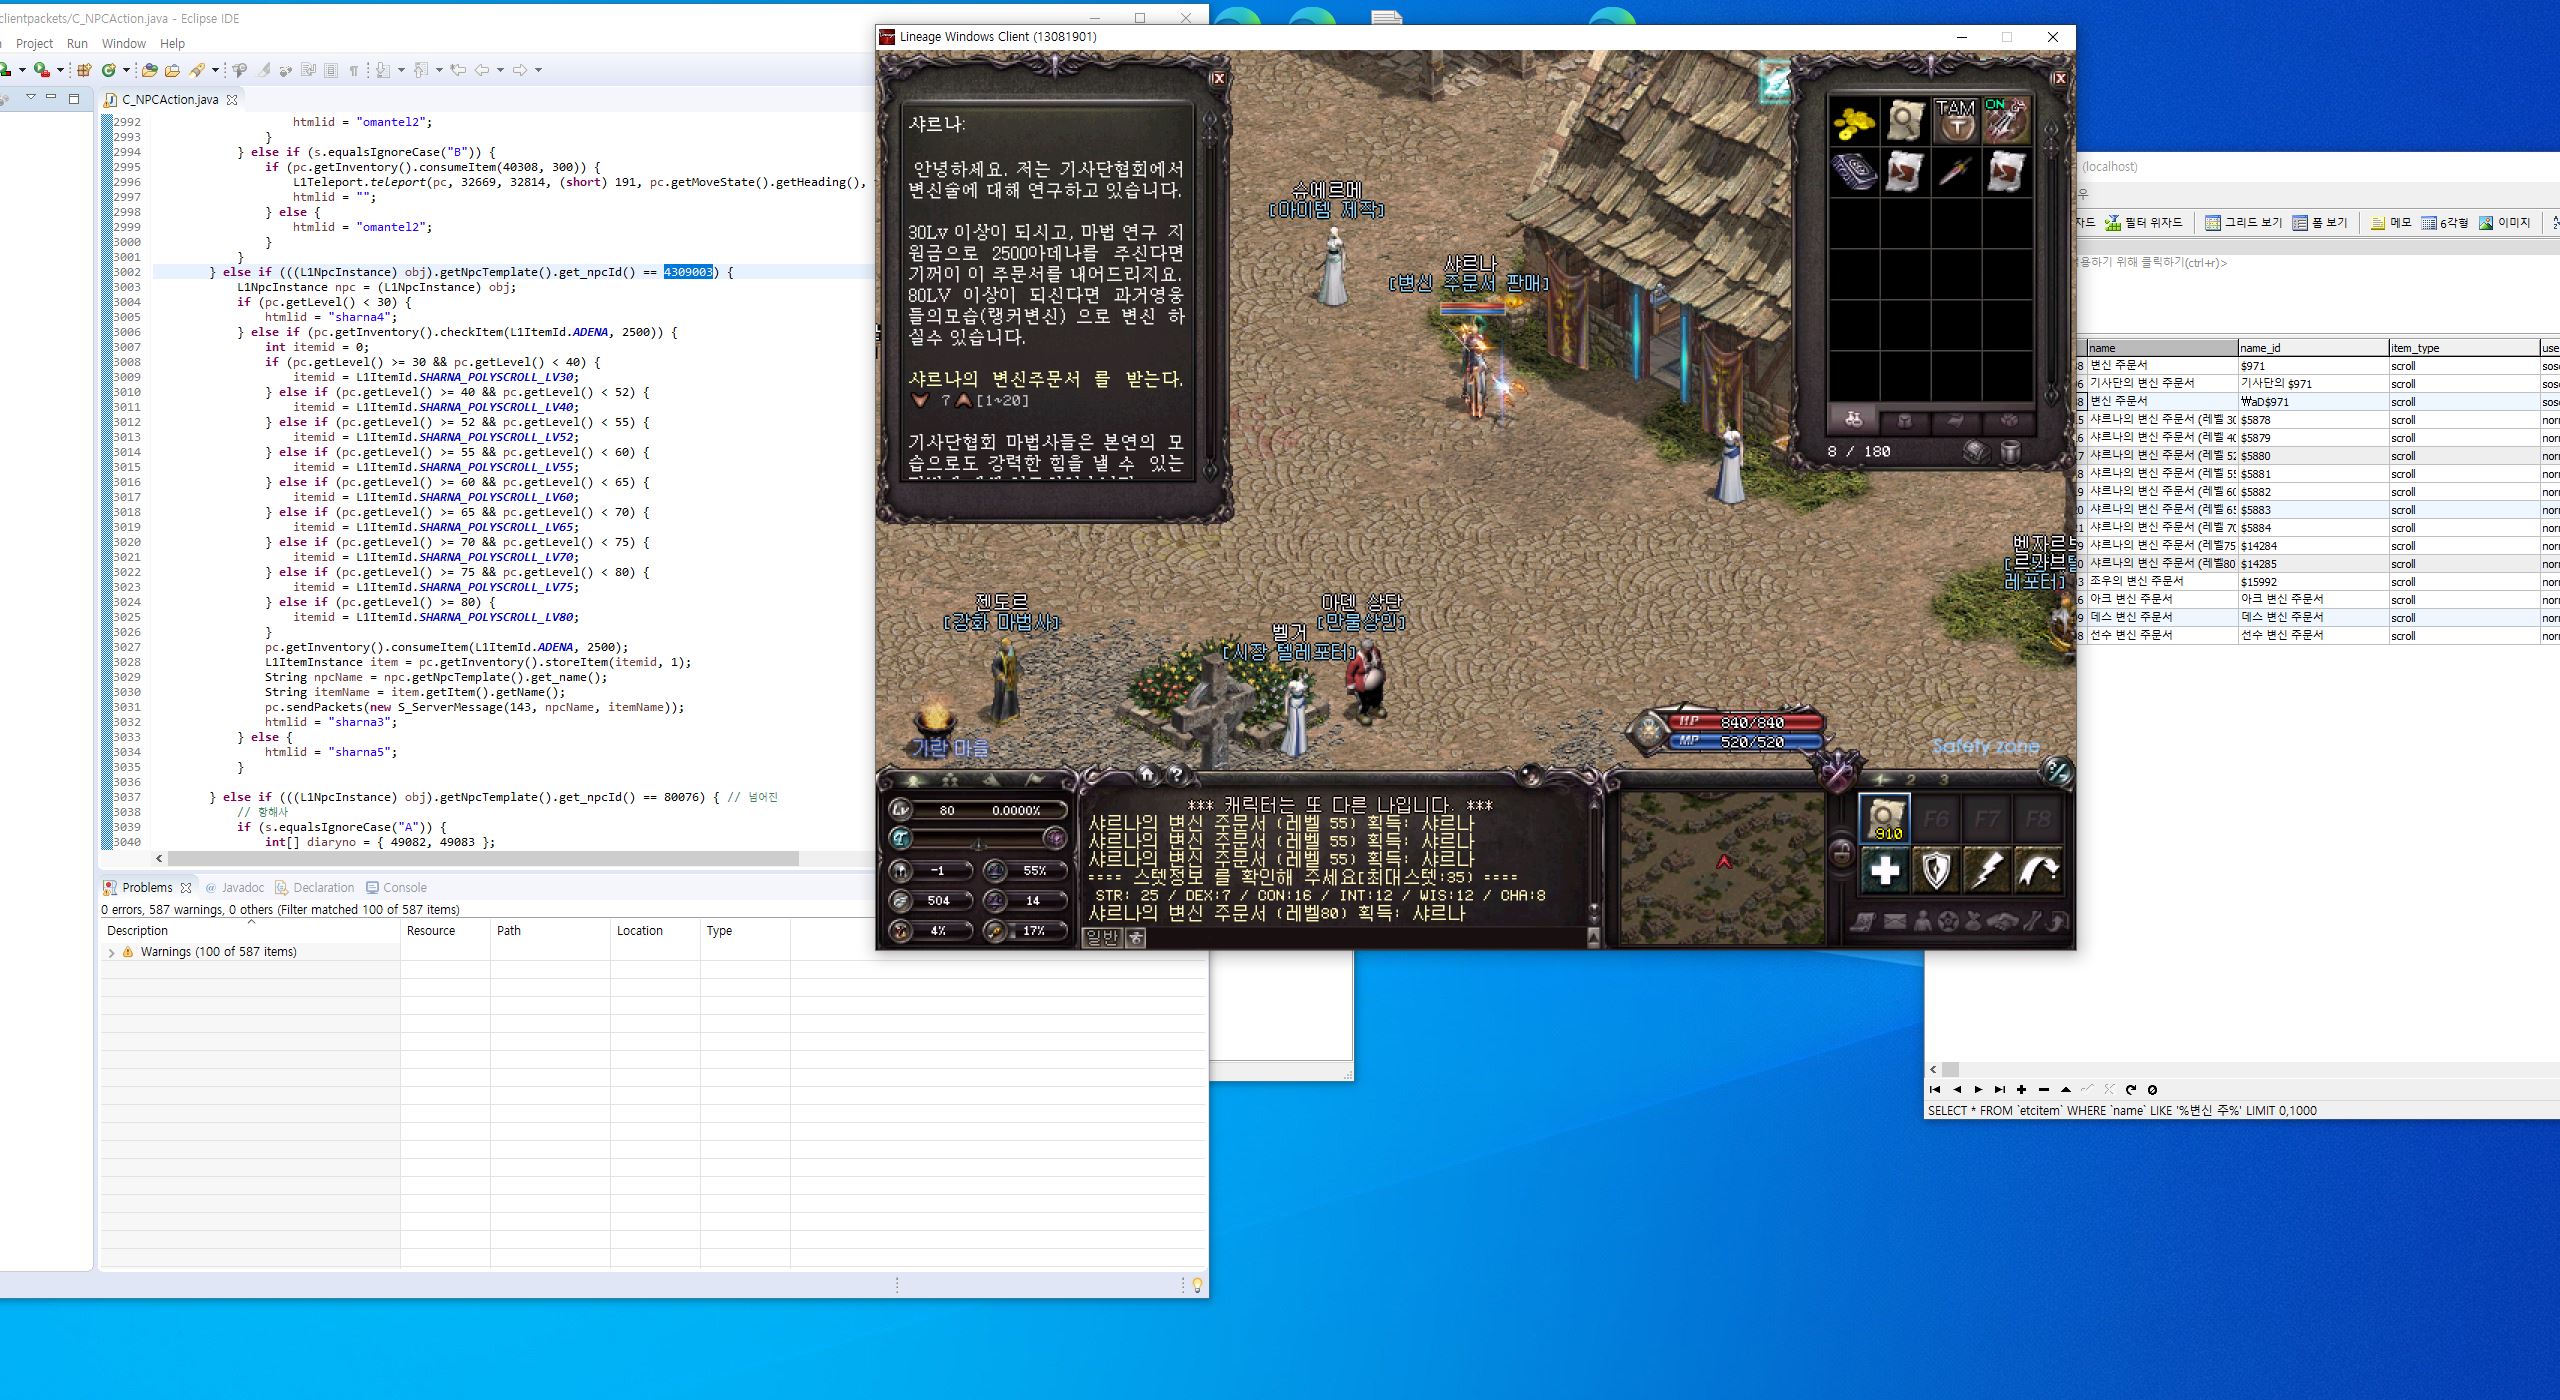
Task: Click 샤르나의 변신주문서 를 받는다 link
Action: pyautogui.click(x=1045, y=379)
